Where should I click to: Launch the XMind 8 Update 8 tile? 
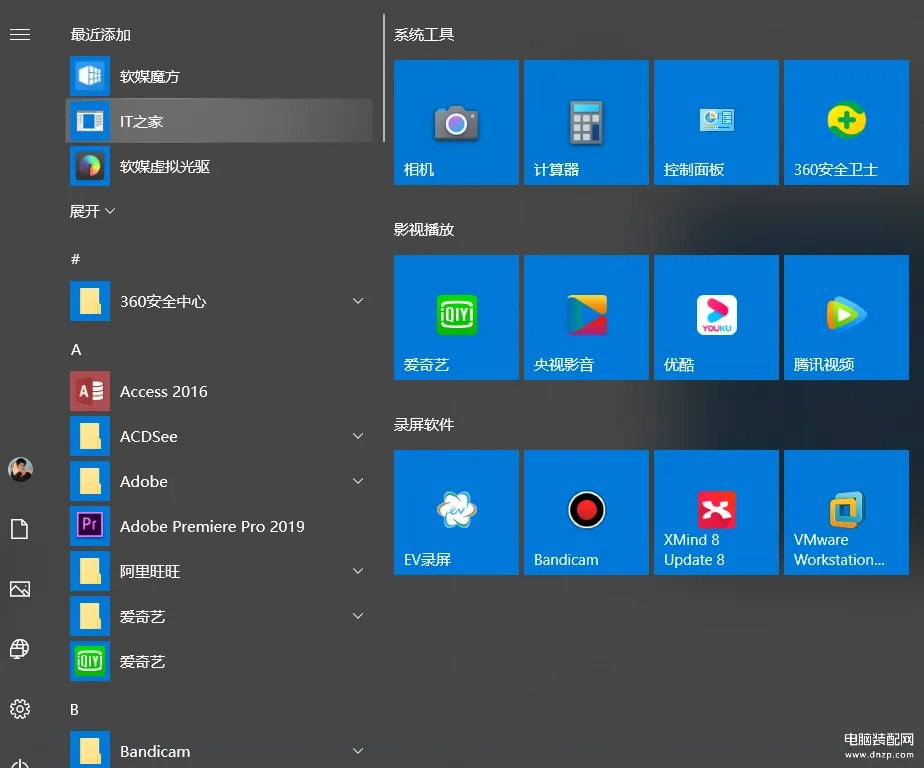[716, 511]
